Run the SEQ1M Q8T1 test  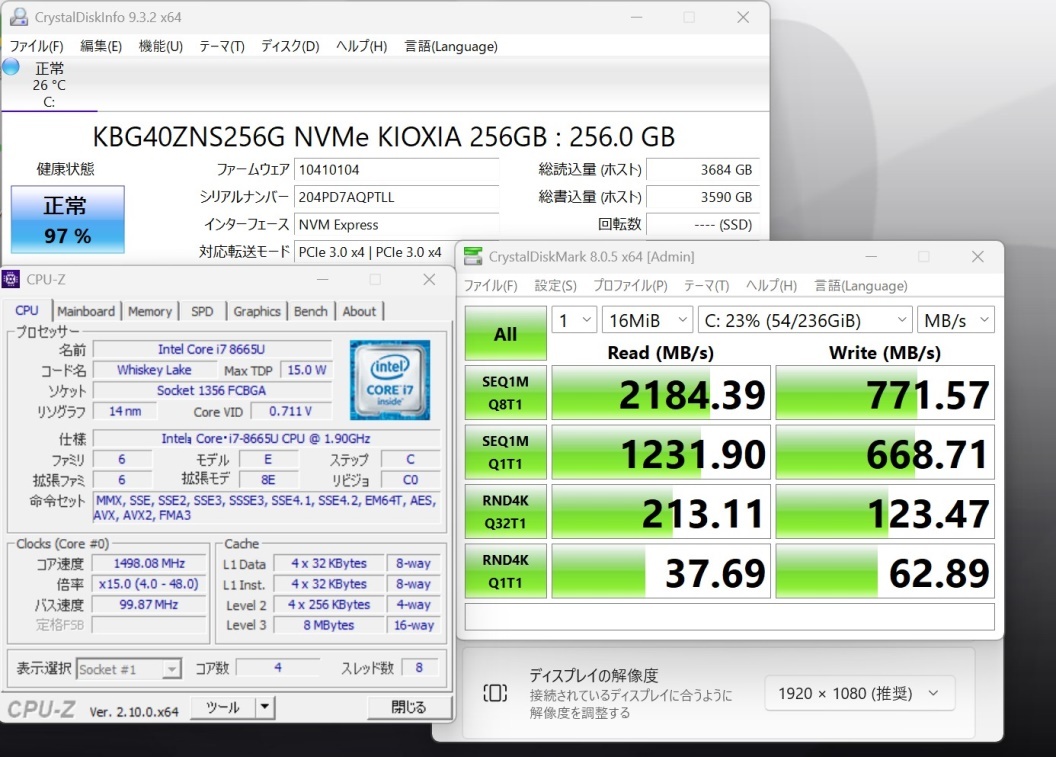505,393
